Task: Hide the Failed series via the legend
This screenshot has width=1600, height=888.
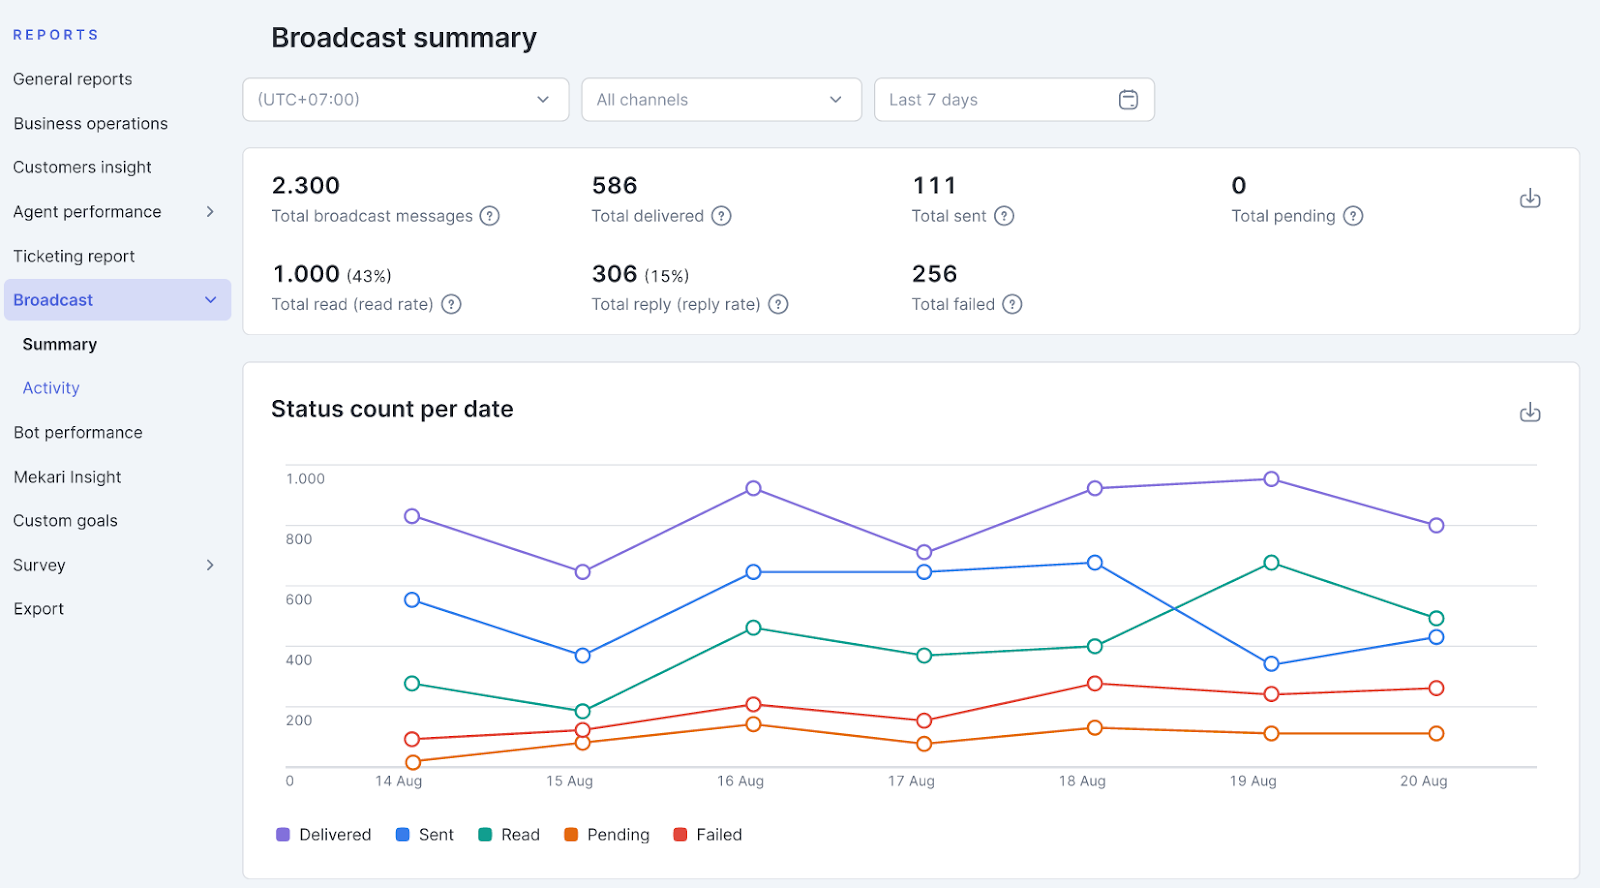Action: point(708,835)
